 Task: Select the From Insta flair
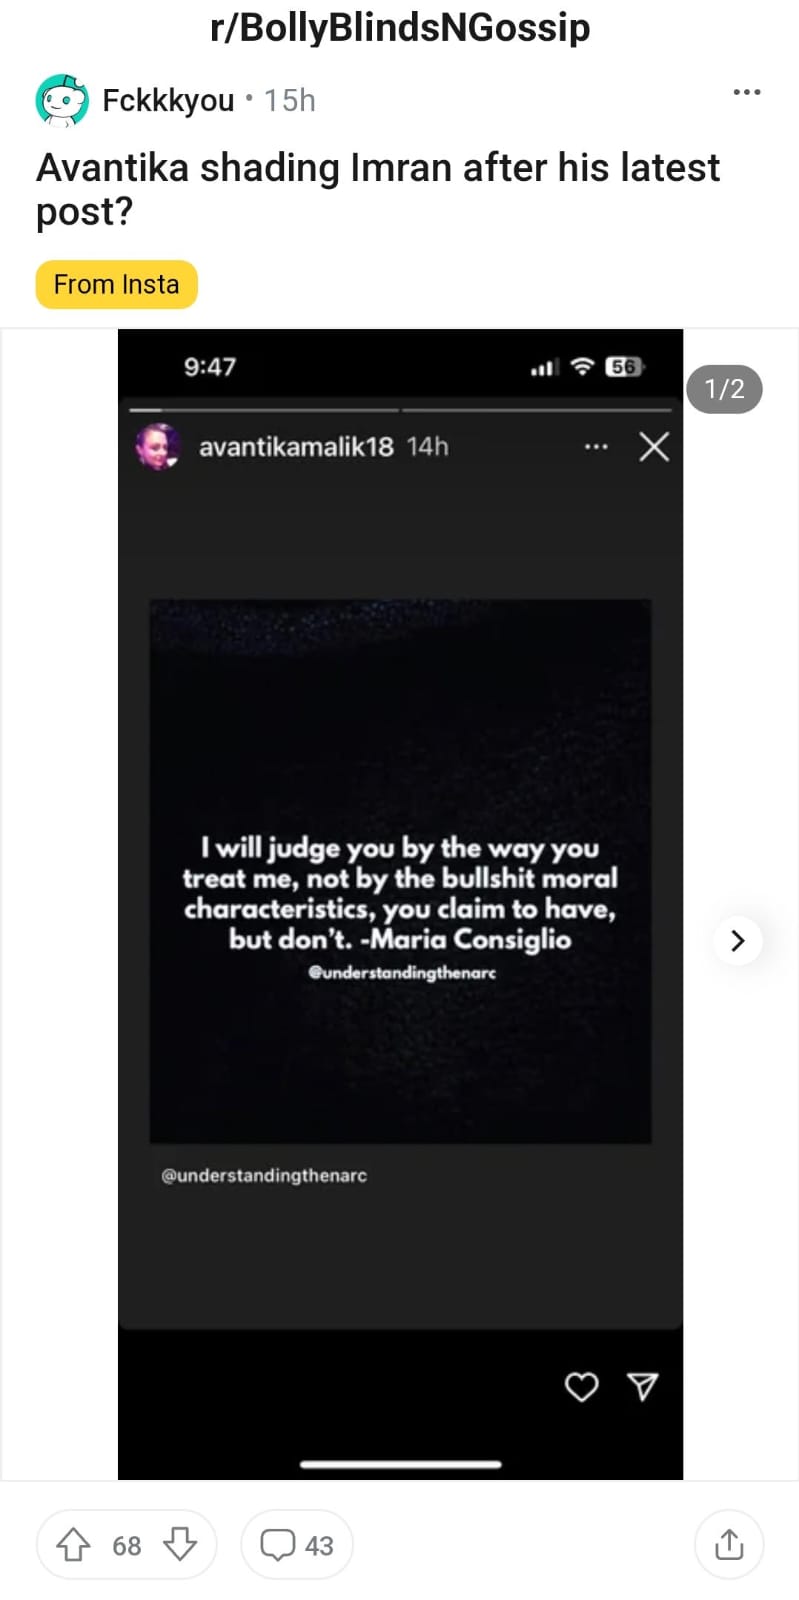[117, 285]
